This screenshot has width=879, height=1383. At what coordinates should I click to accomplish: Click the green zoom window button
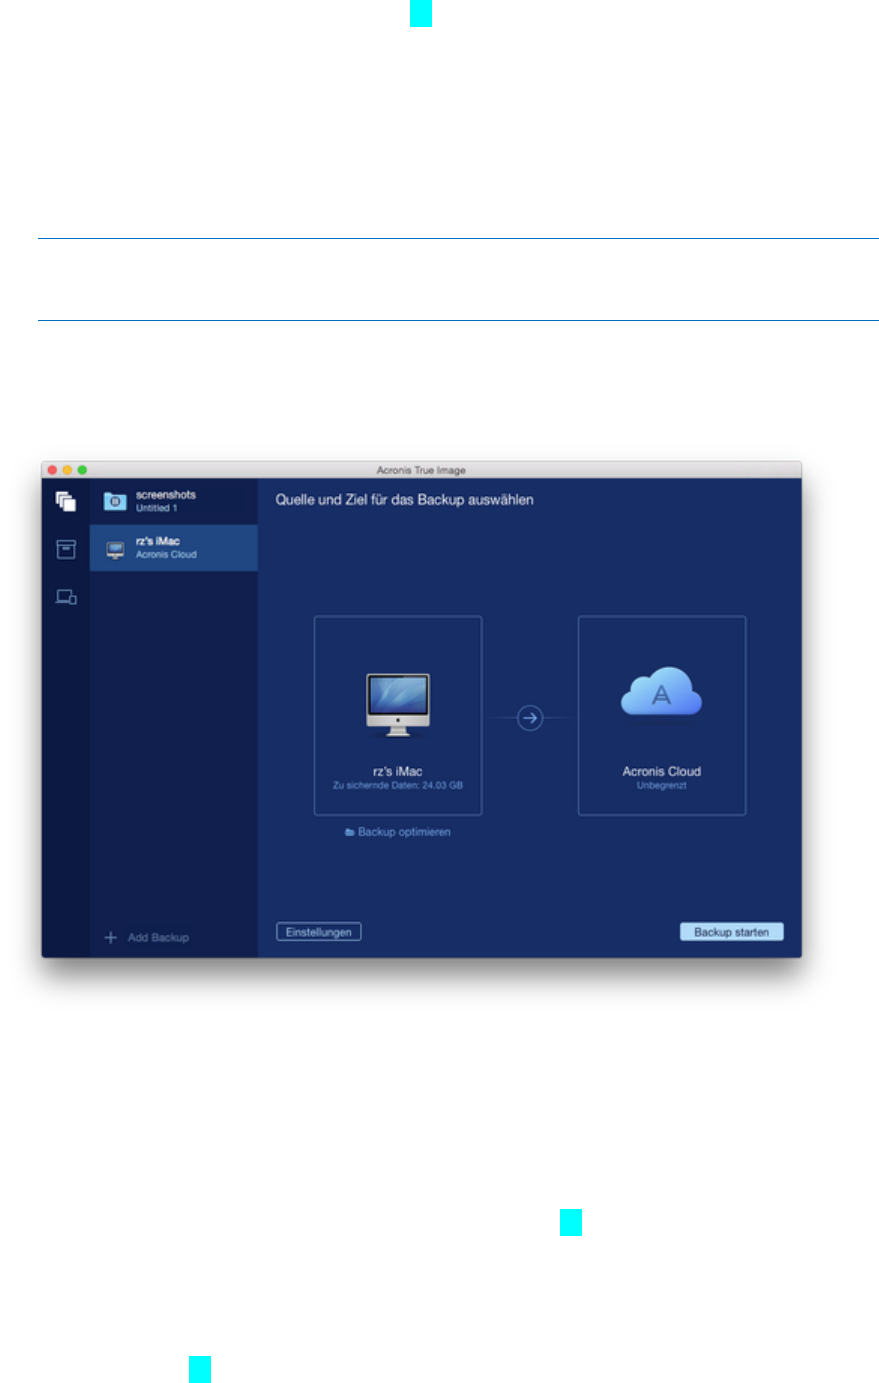(82, 470)
